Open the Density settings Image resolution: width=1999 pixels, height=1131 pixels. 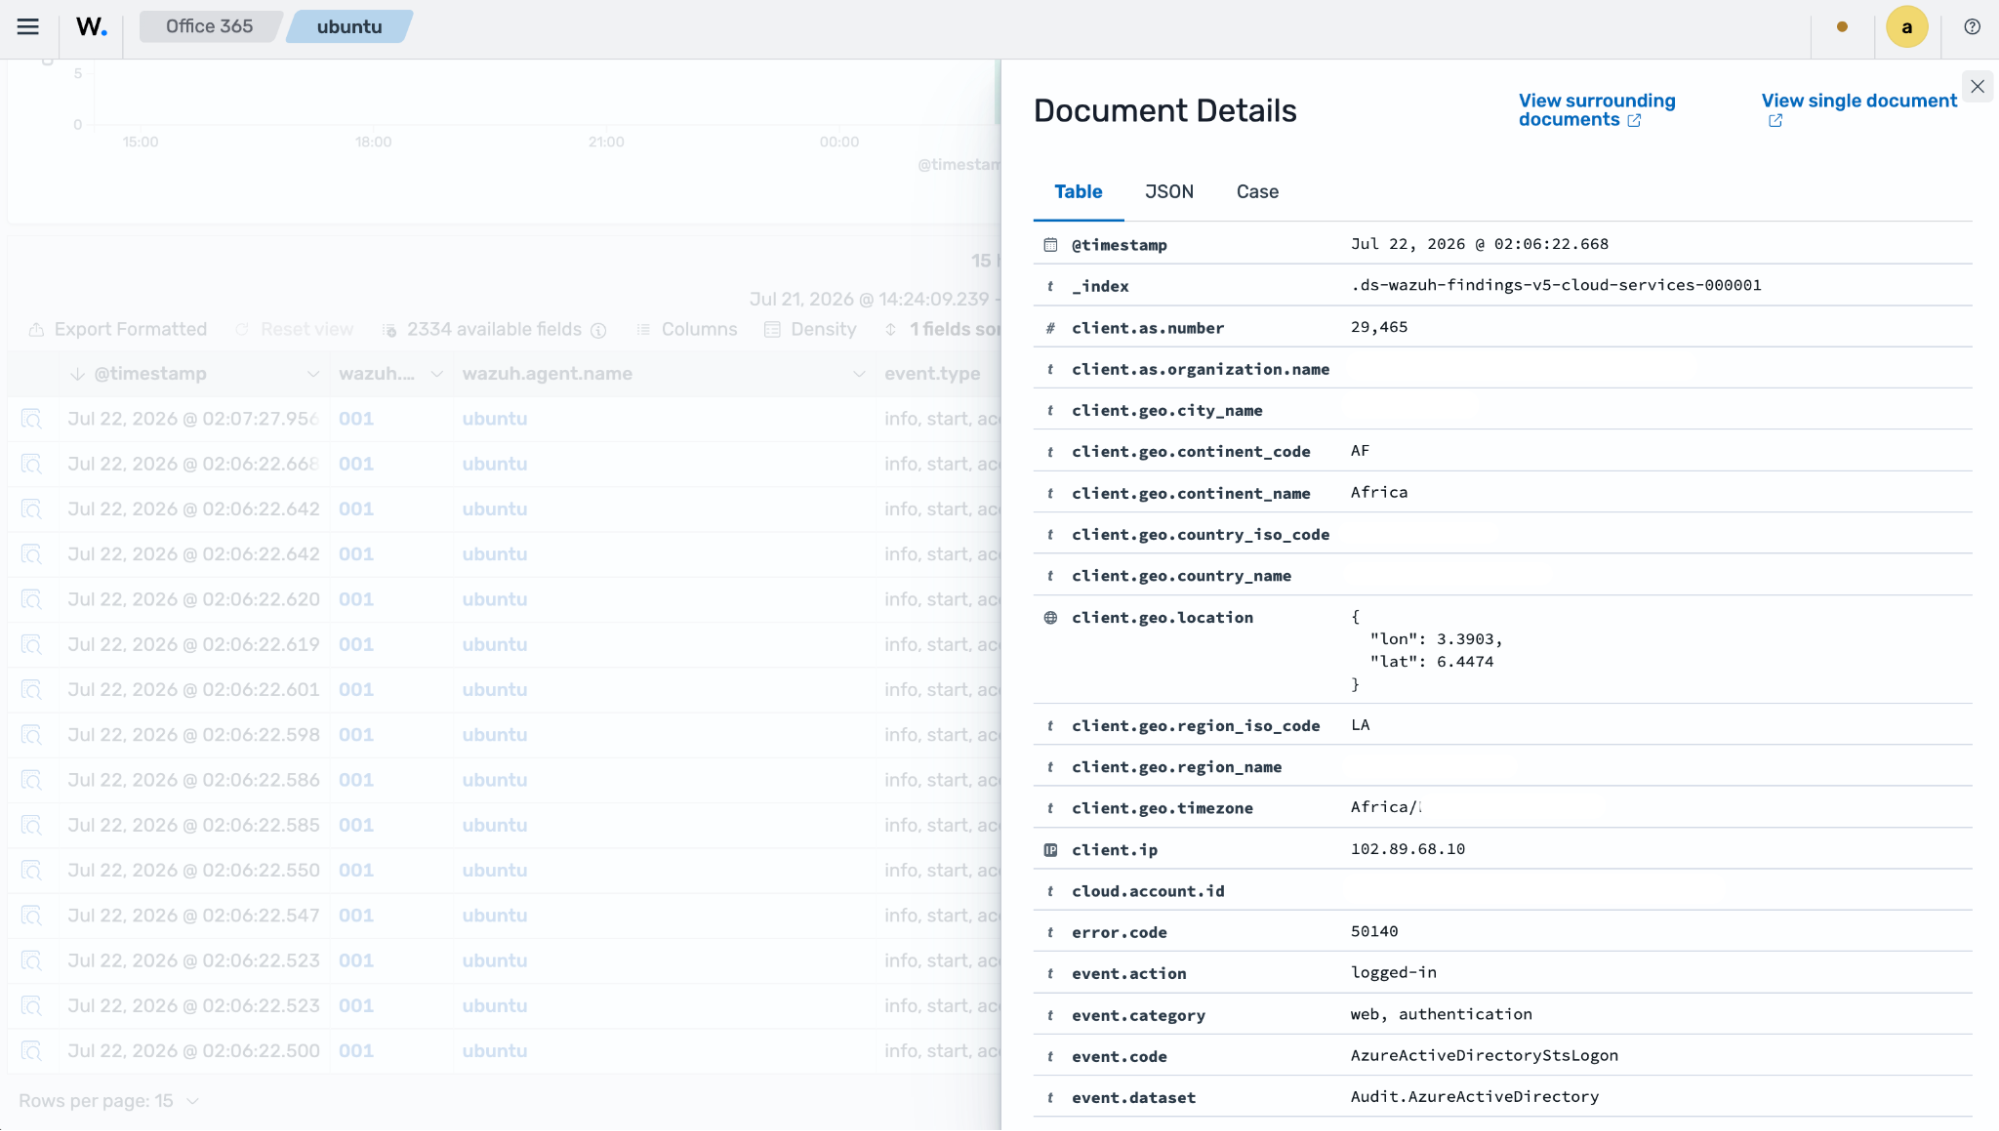coord(810,330)
